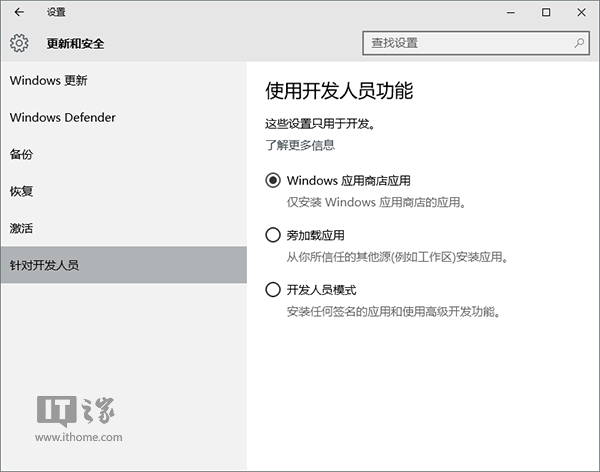Go to the 备份 settings page
The image size is (600, 472).
(21, 154)
